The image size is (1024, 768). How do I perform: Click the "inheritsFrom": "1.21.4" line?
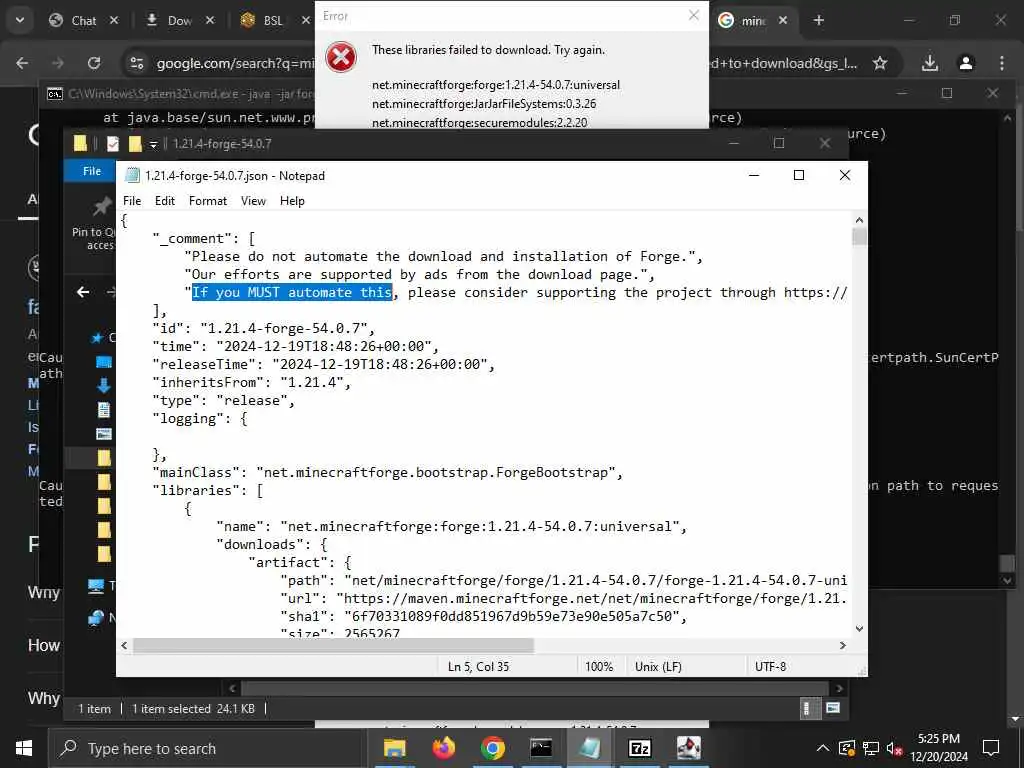point(251,383)
